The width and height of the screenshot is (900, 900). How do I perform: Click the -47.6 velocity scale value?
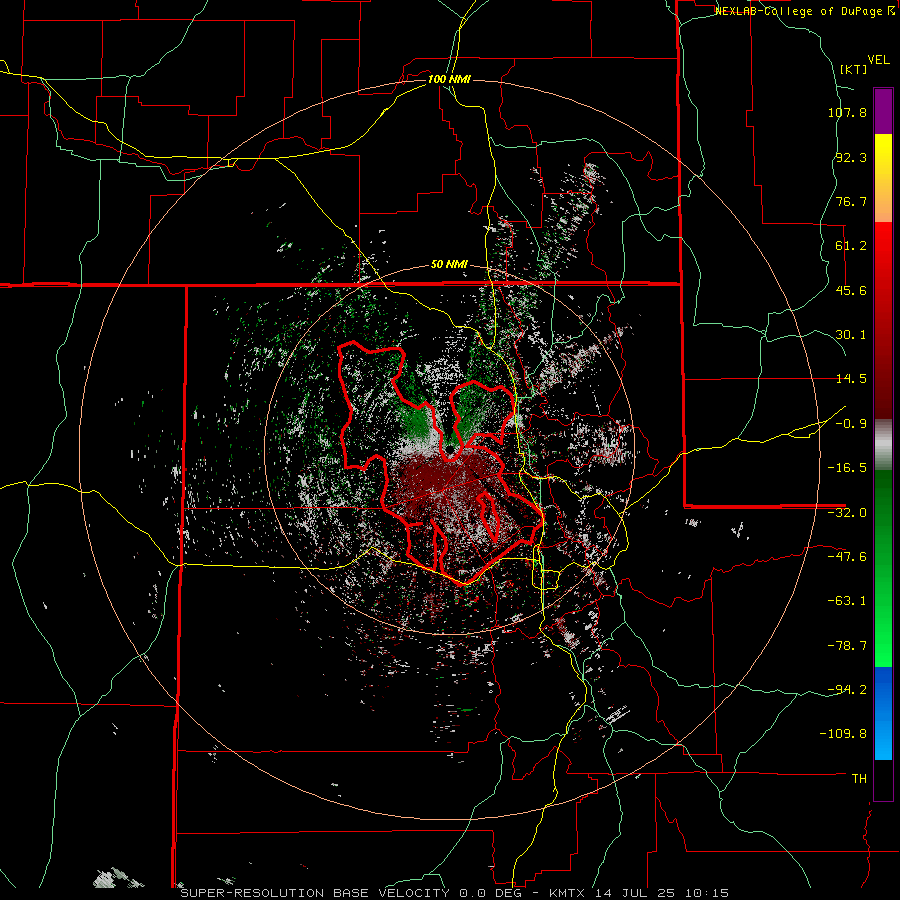tap(847, 557)
